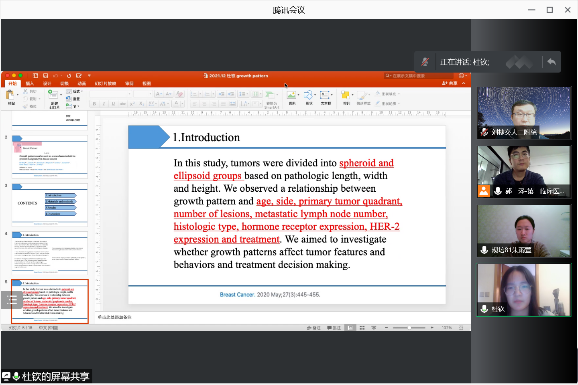This screenshot has height=385, width=578.
Task: Click the muted microphone icon in speaker bar
Action: pos(425,62)
